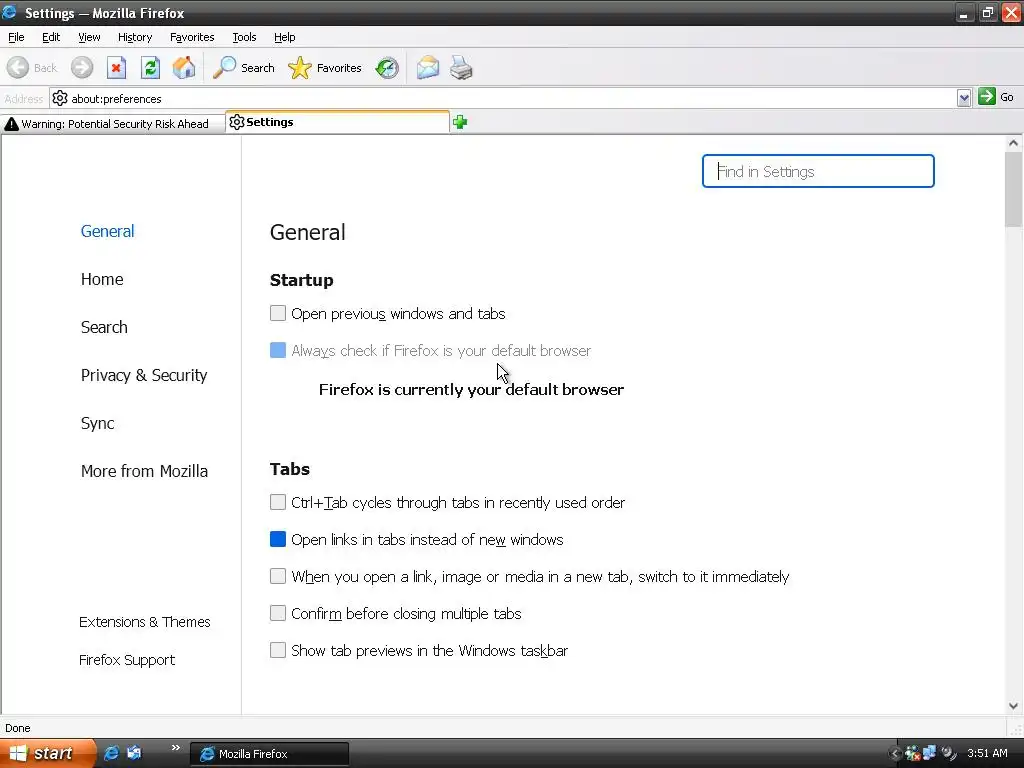Open Home settings category
Image resolution: width=1024 pixels, height=768 pixels.
(x=102, y=279)
